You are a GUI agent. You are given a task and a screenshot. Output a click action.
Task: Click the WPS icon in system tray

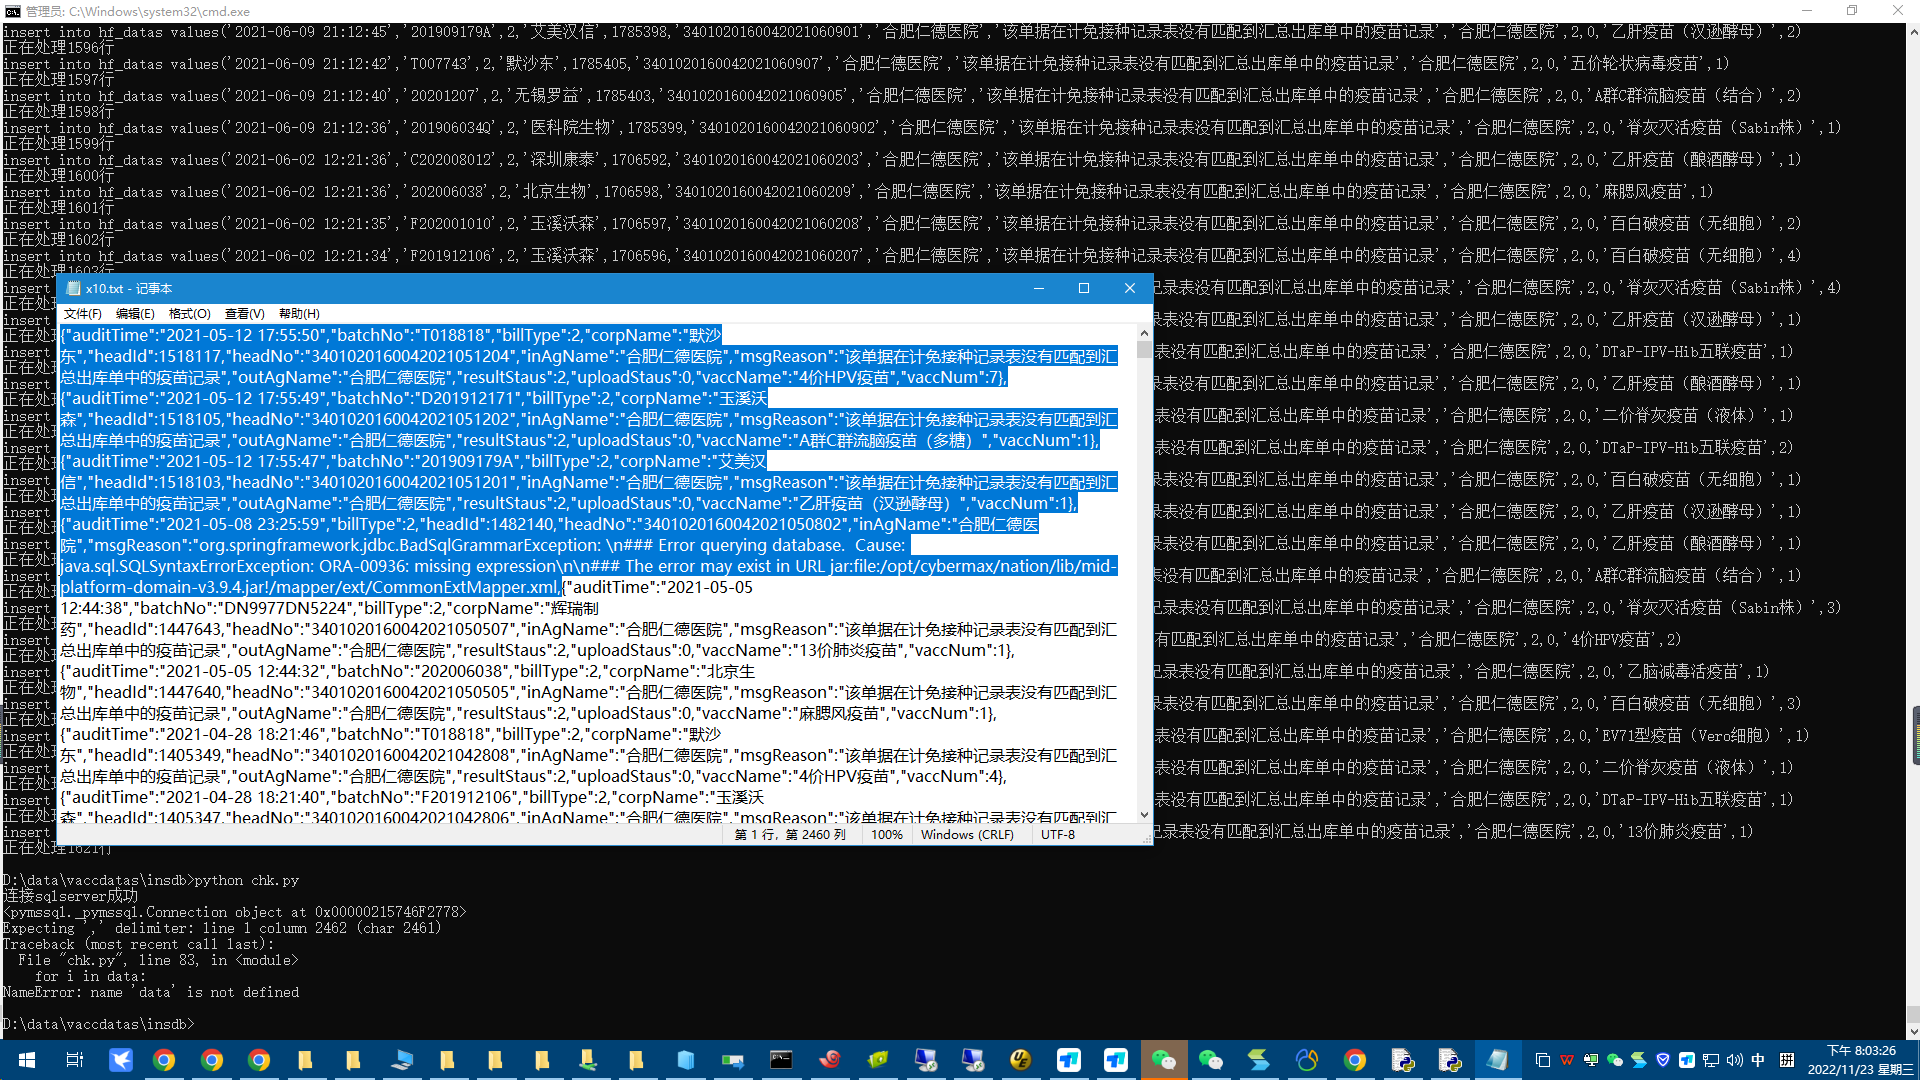(x=1567, y=1059)
